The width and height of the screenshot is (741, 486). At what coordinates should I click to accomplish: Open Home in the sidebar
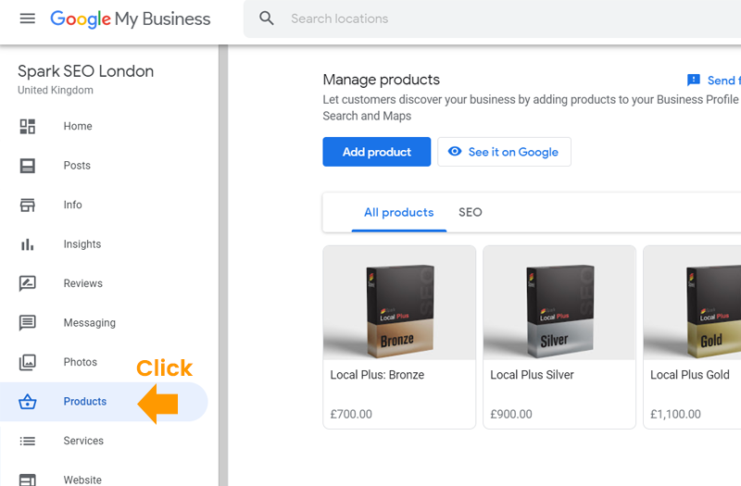[78, 126]
